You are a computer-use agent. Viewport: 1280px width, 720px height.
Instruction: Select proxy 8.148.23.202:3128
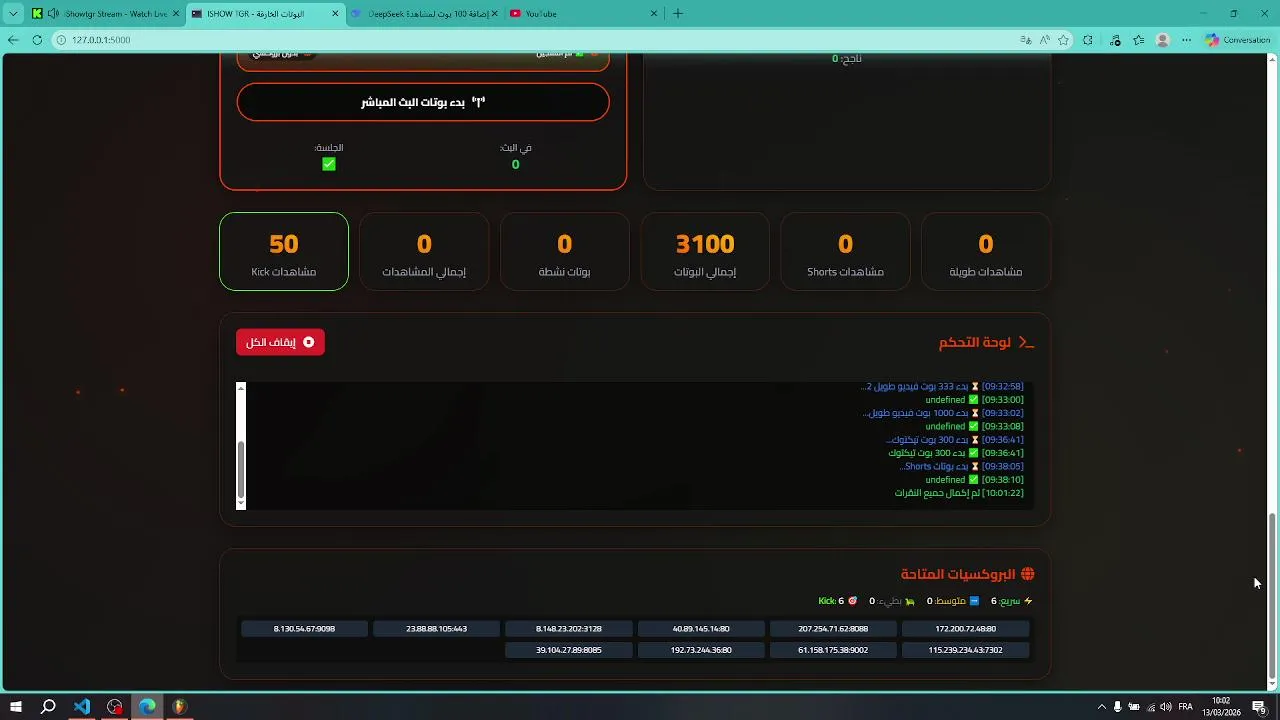(569, 629)
